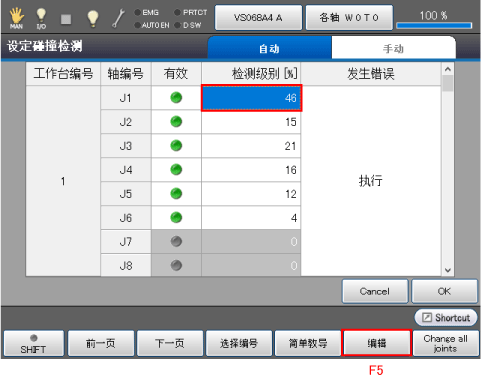Click the scrollbar down arrow
This screenshot has height=377, width=481.
[x=448, y=270]
